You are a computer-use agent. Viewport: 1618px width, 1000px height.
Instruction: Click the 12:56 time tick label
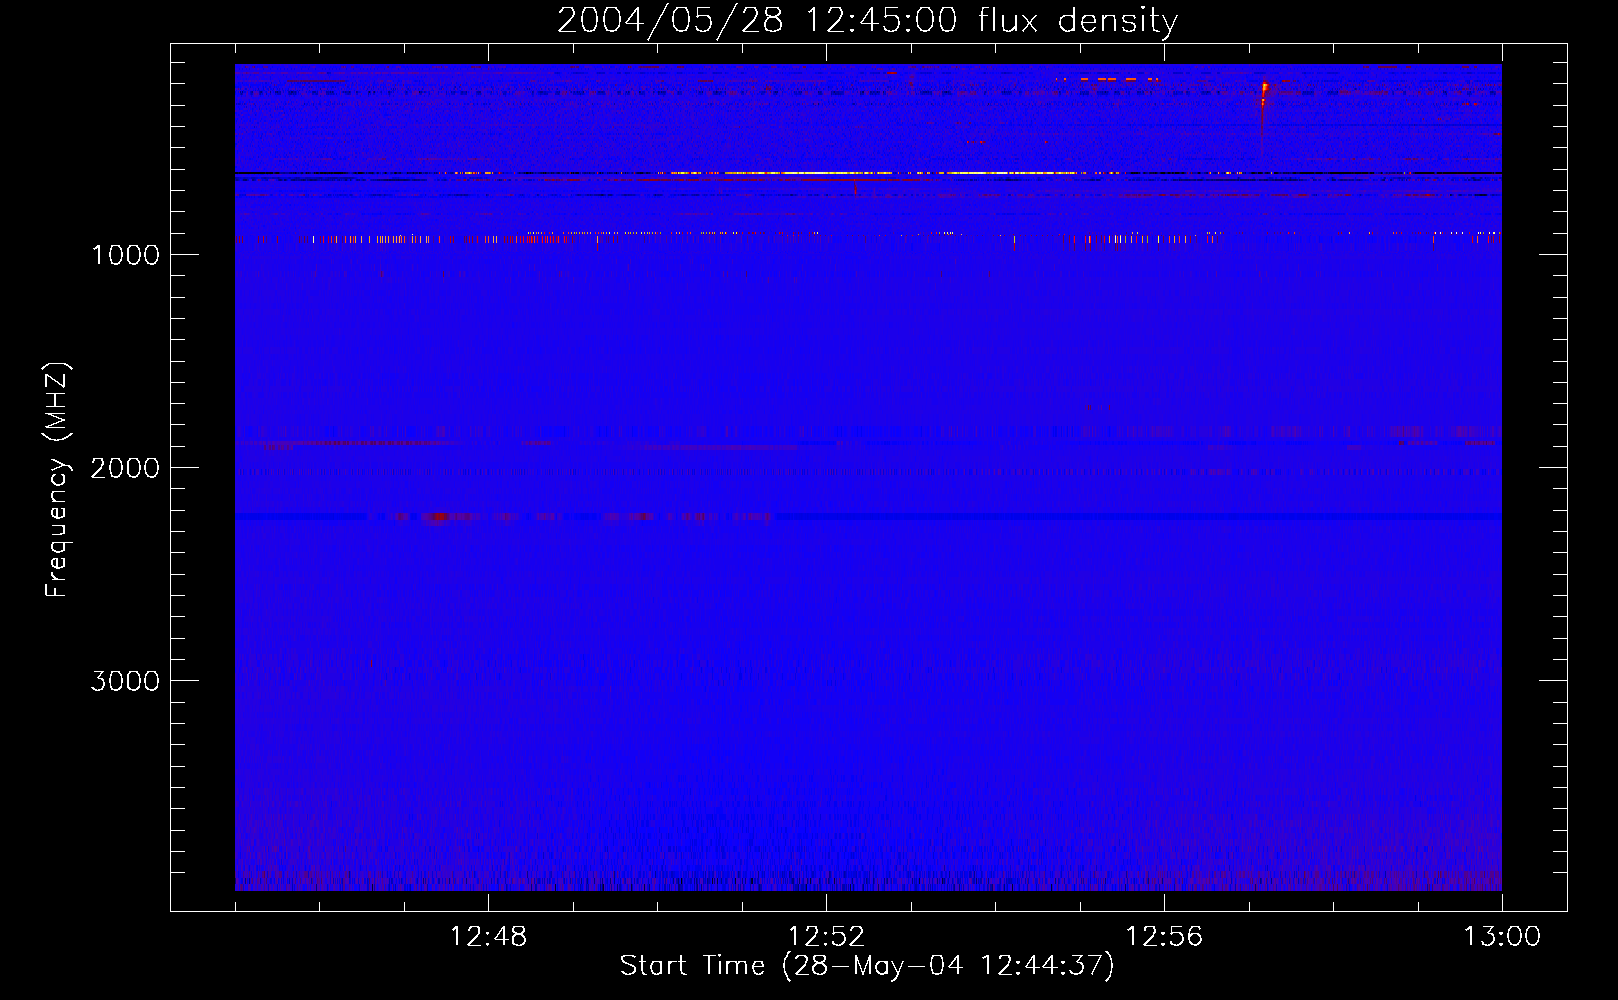1164,937
